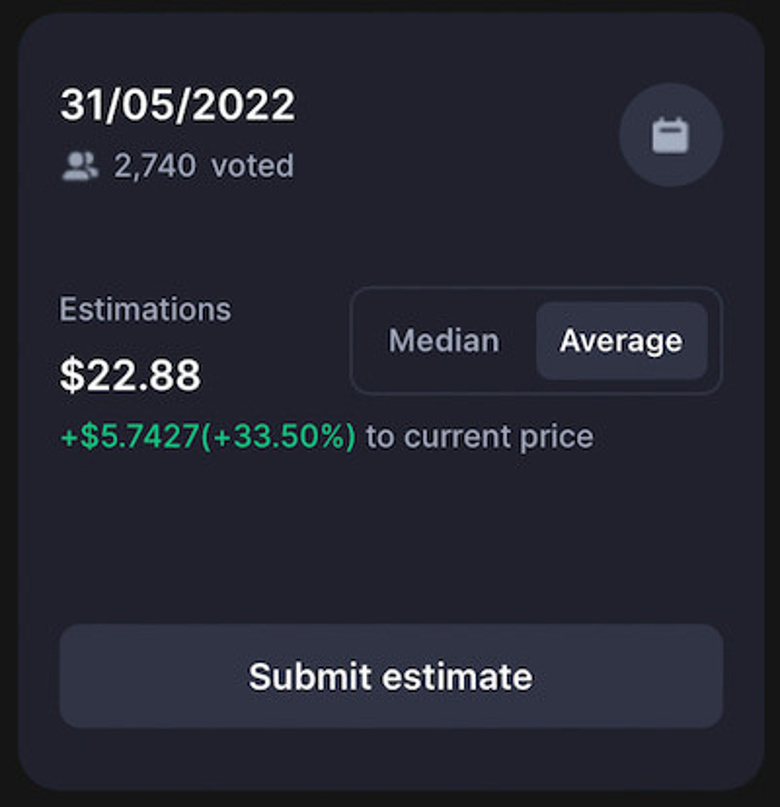Open the calendar date picker
Screen dimensions: 780x807
tap(670, 135)
